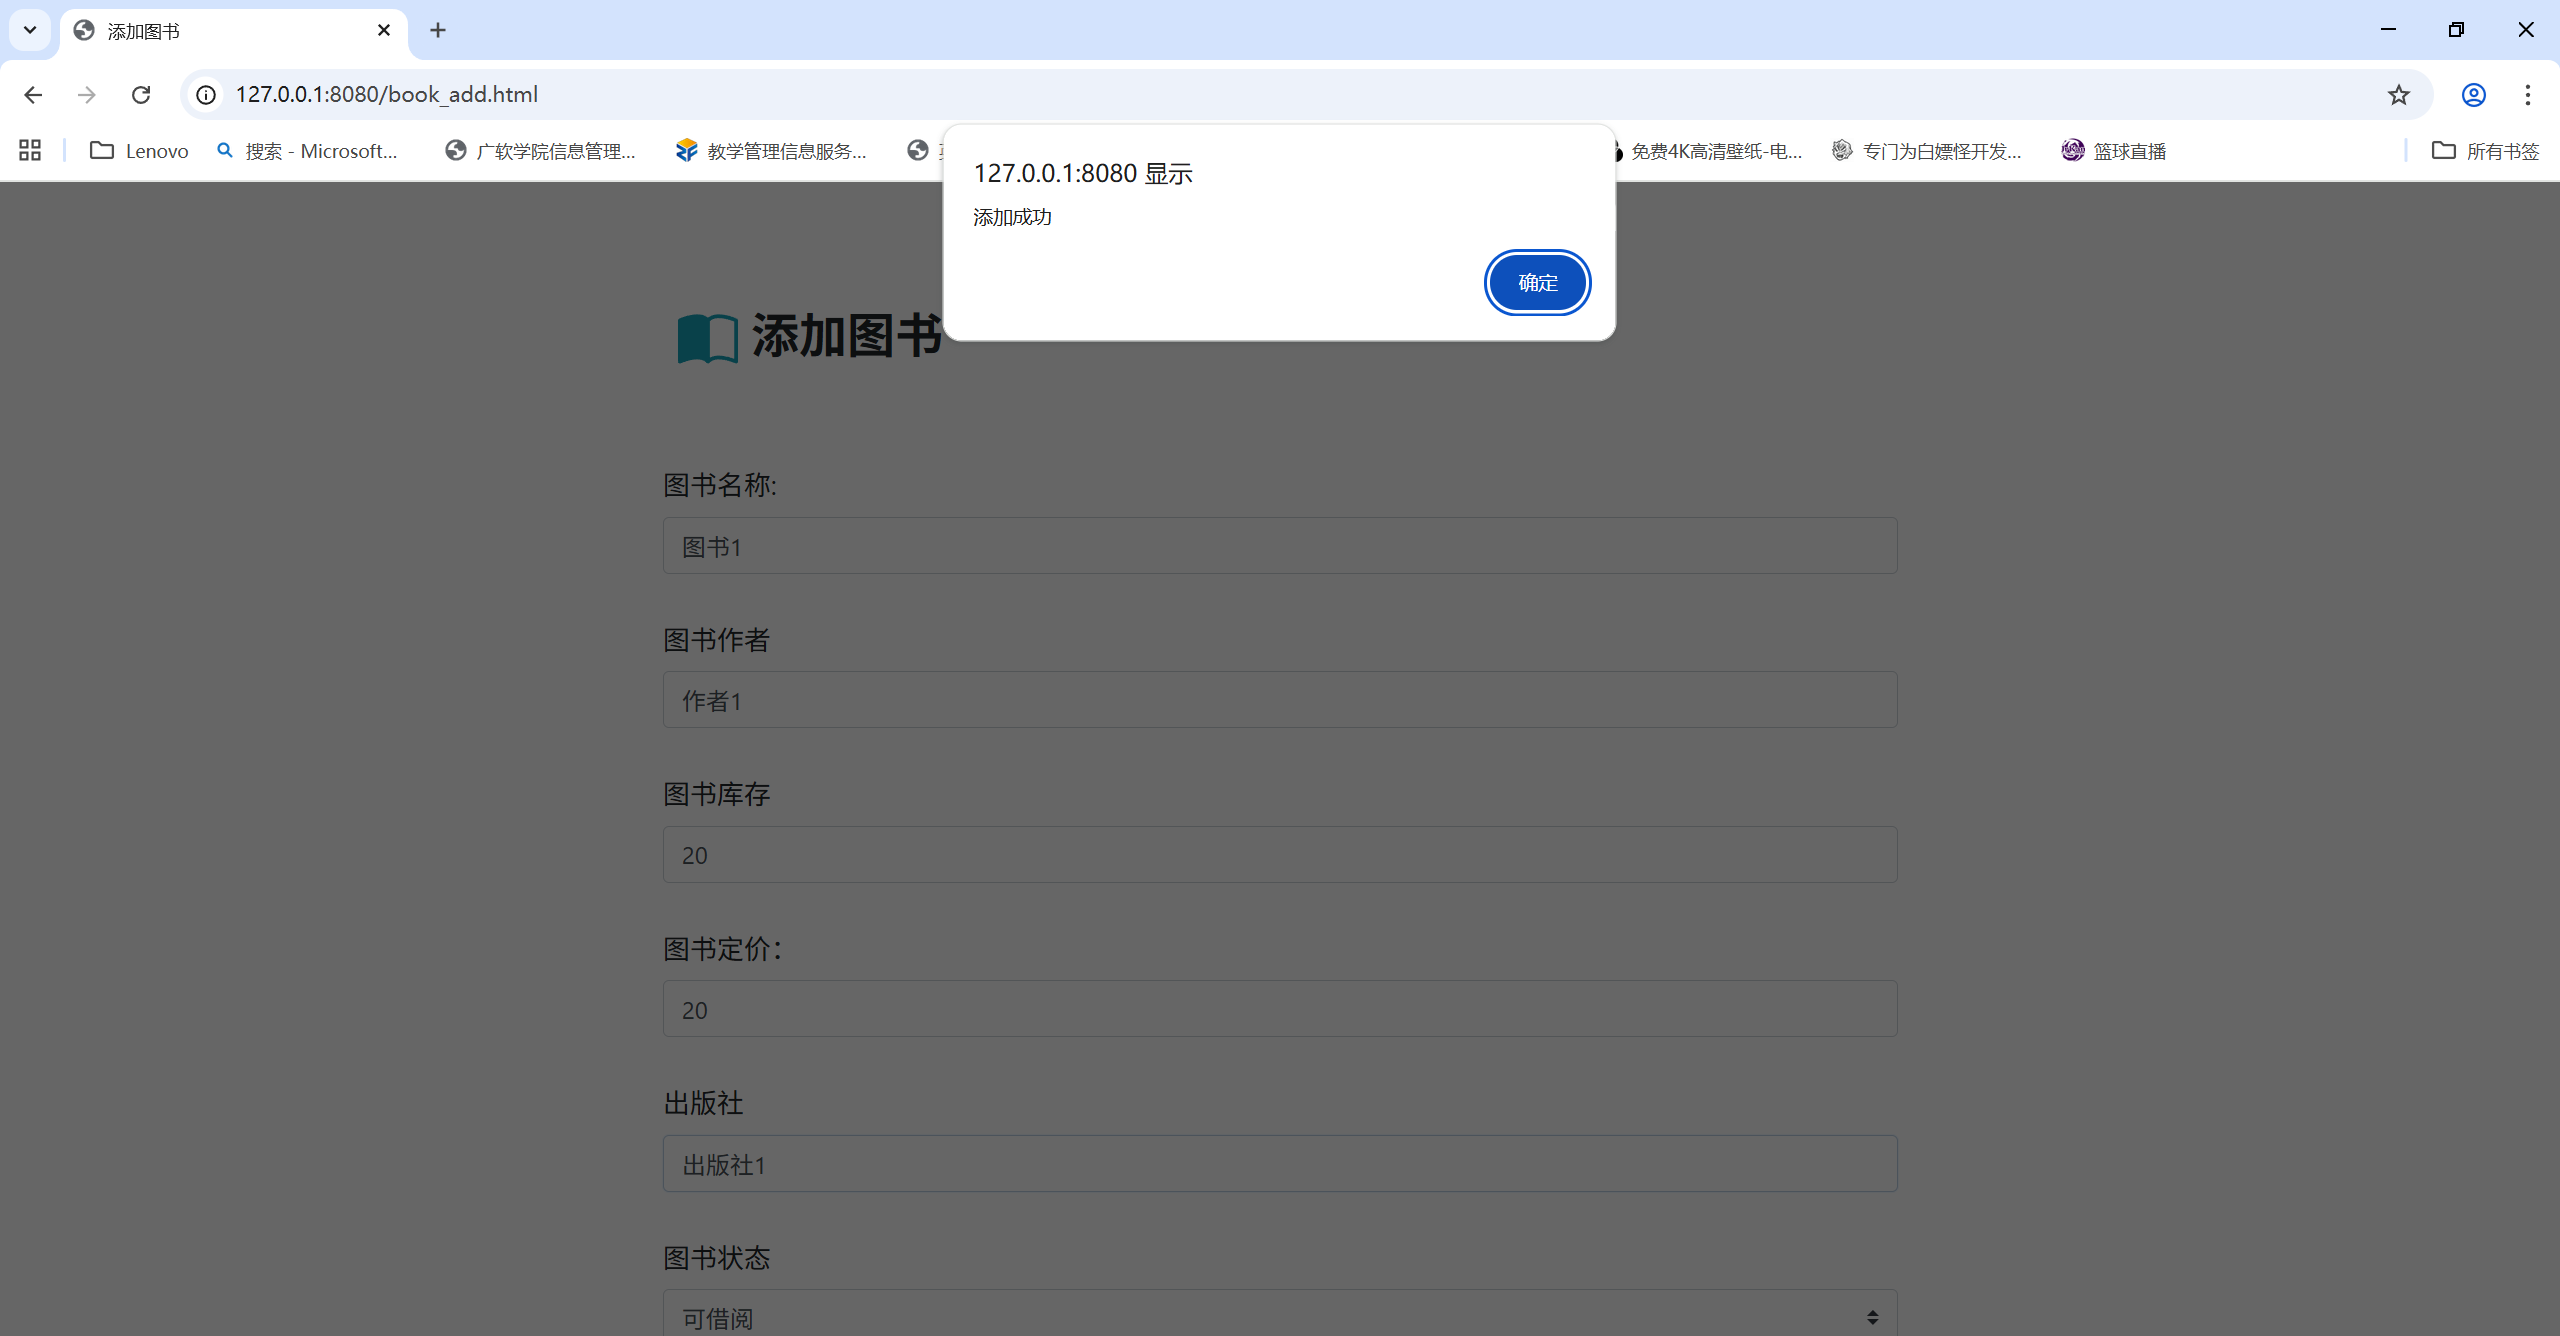Open the Chrome profile icon
Screen dimensions: 2560x1336
(x=2473, y=94)
